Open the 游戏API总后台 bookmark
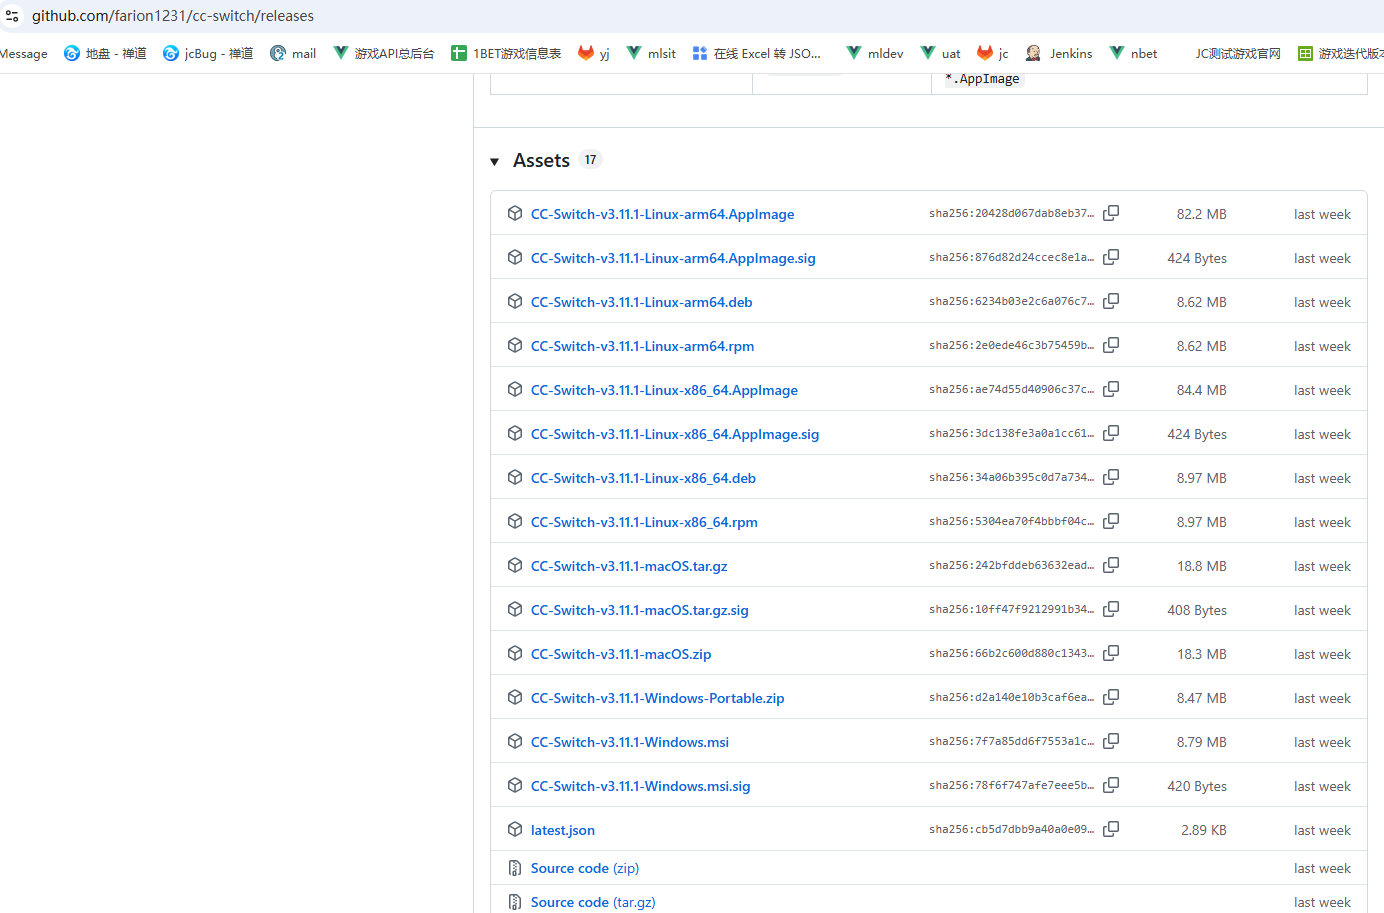Viewport: 1384px width, 913px height. (384, 53)
